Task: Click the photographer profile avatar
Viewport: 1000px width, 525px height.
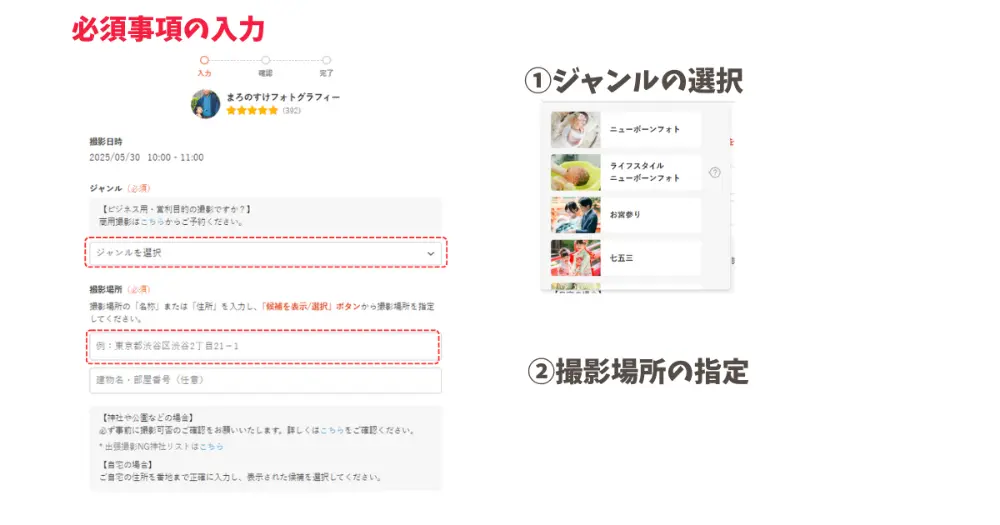Action: pos(205,103)
